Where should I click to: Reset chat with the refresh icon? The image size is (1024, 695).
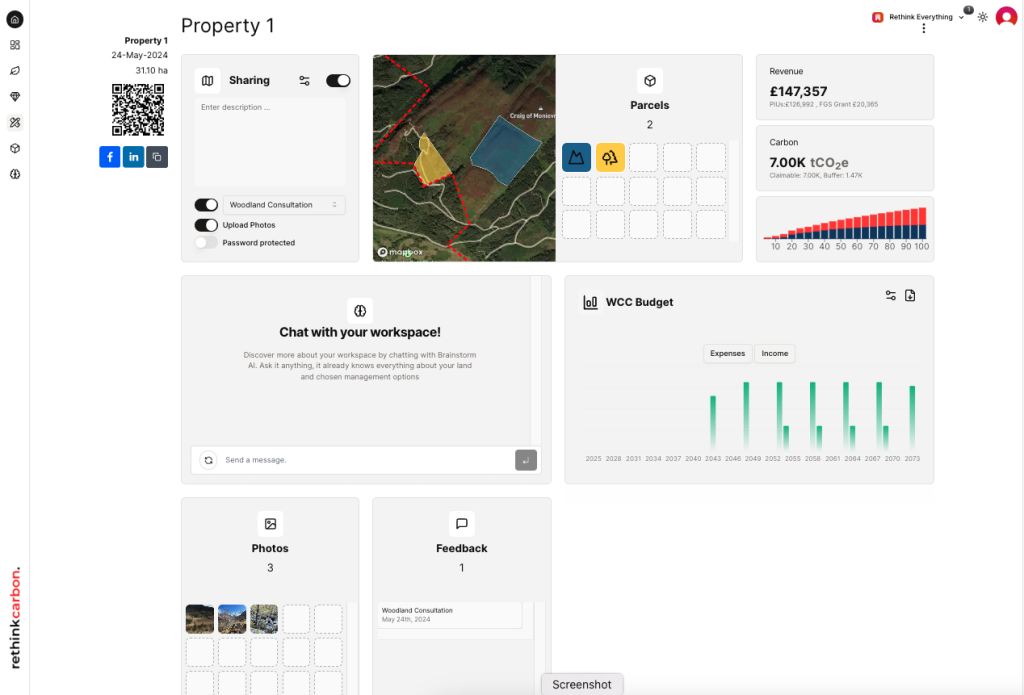pos(208,460)
